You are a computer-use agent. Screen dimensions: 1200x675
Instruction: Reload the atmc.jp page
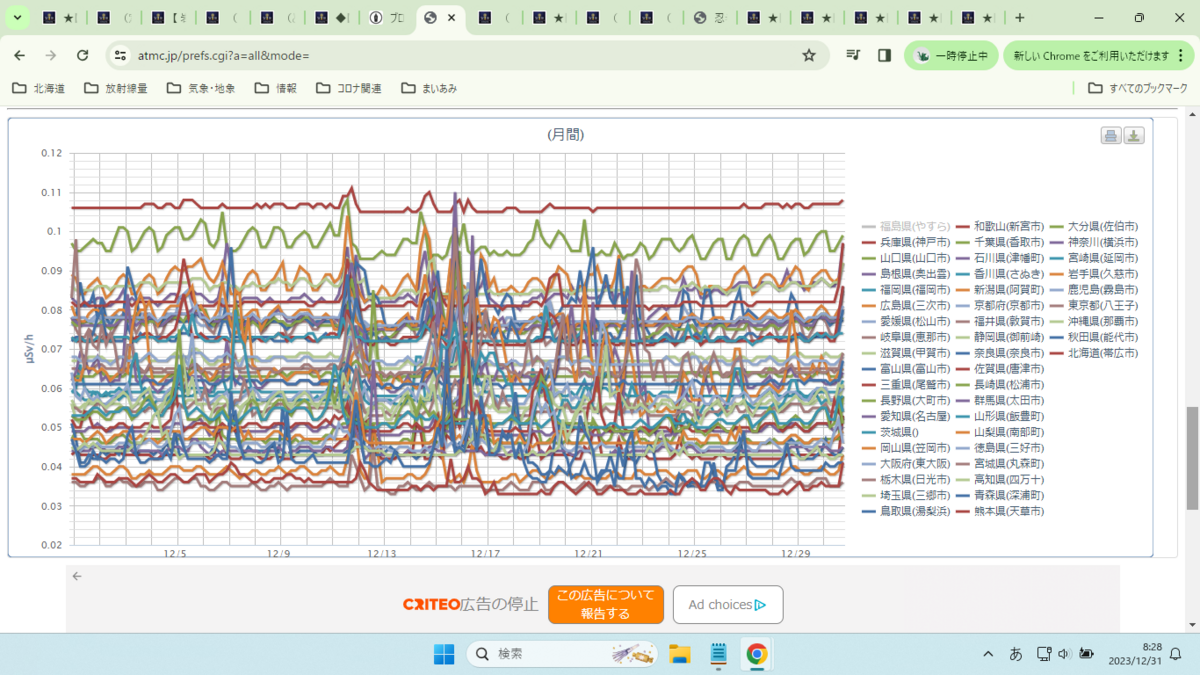click(x=83, y=56)
